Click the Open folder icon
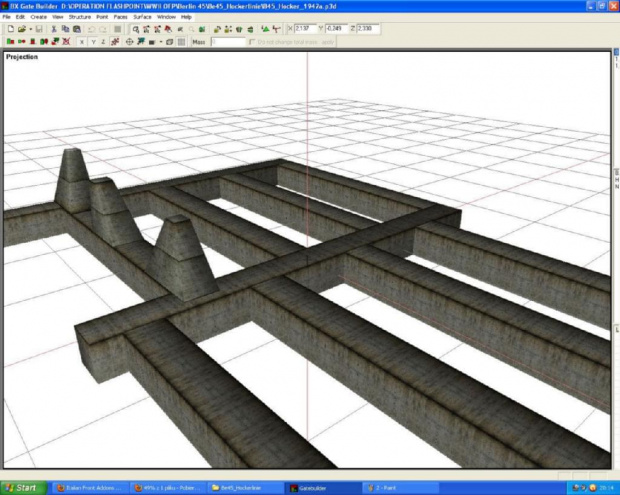The height and width of the screenshot is (495, 620). click(21, 30)
